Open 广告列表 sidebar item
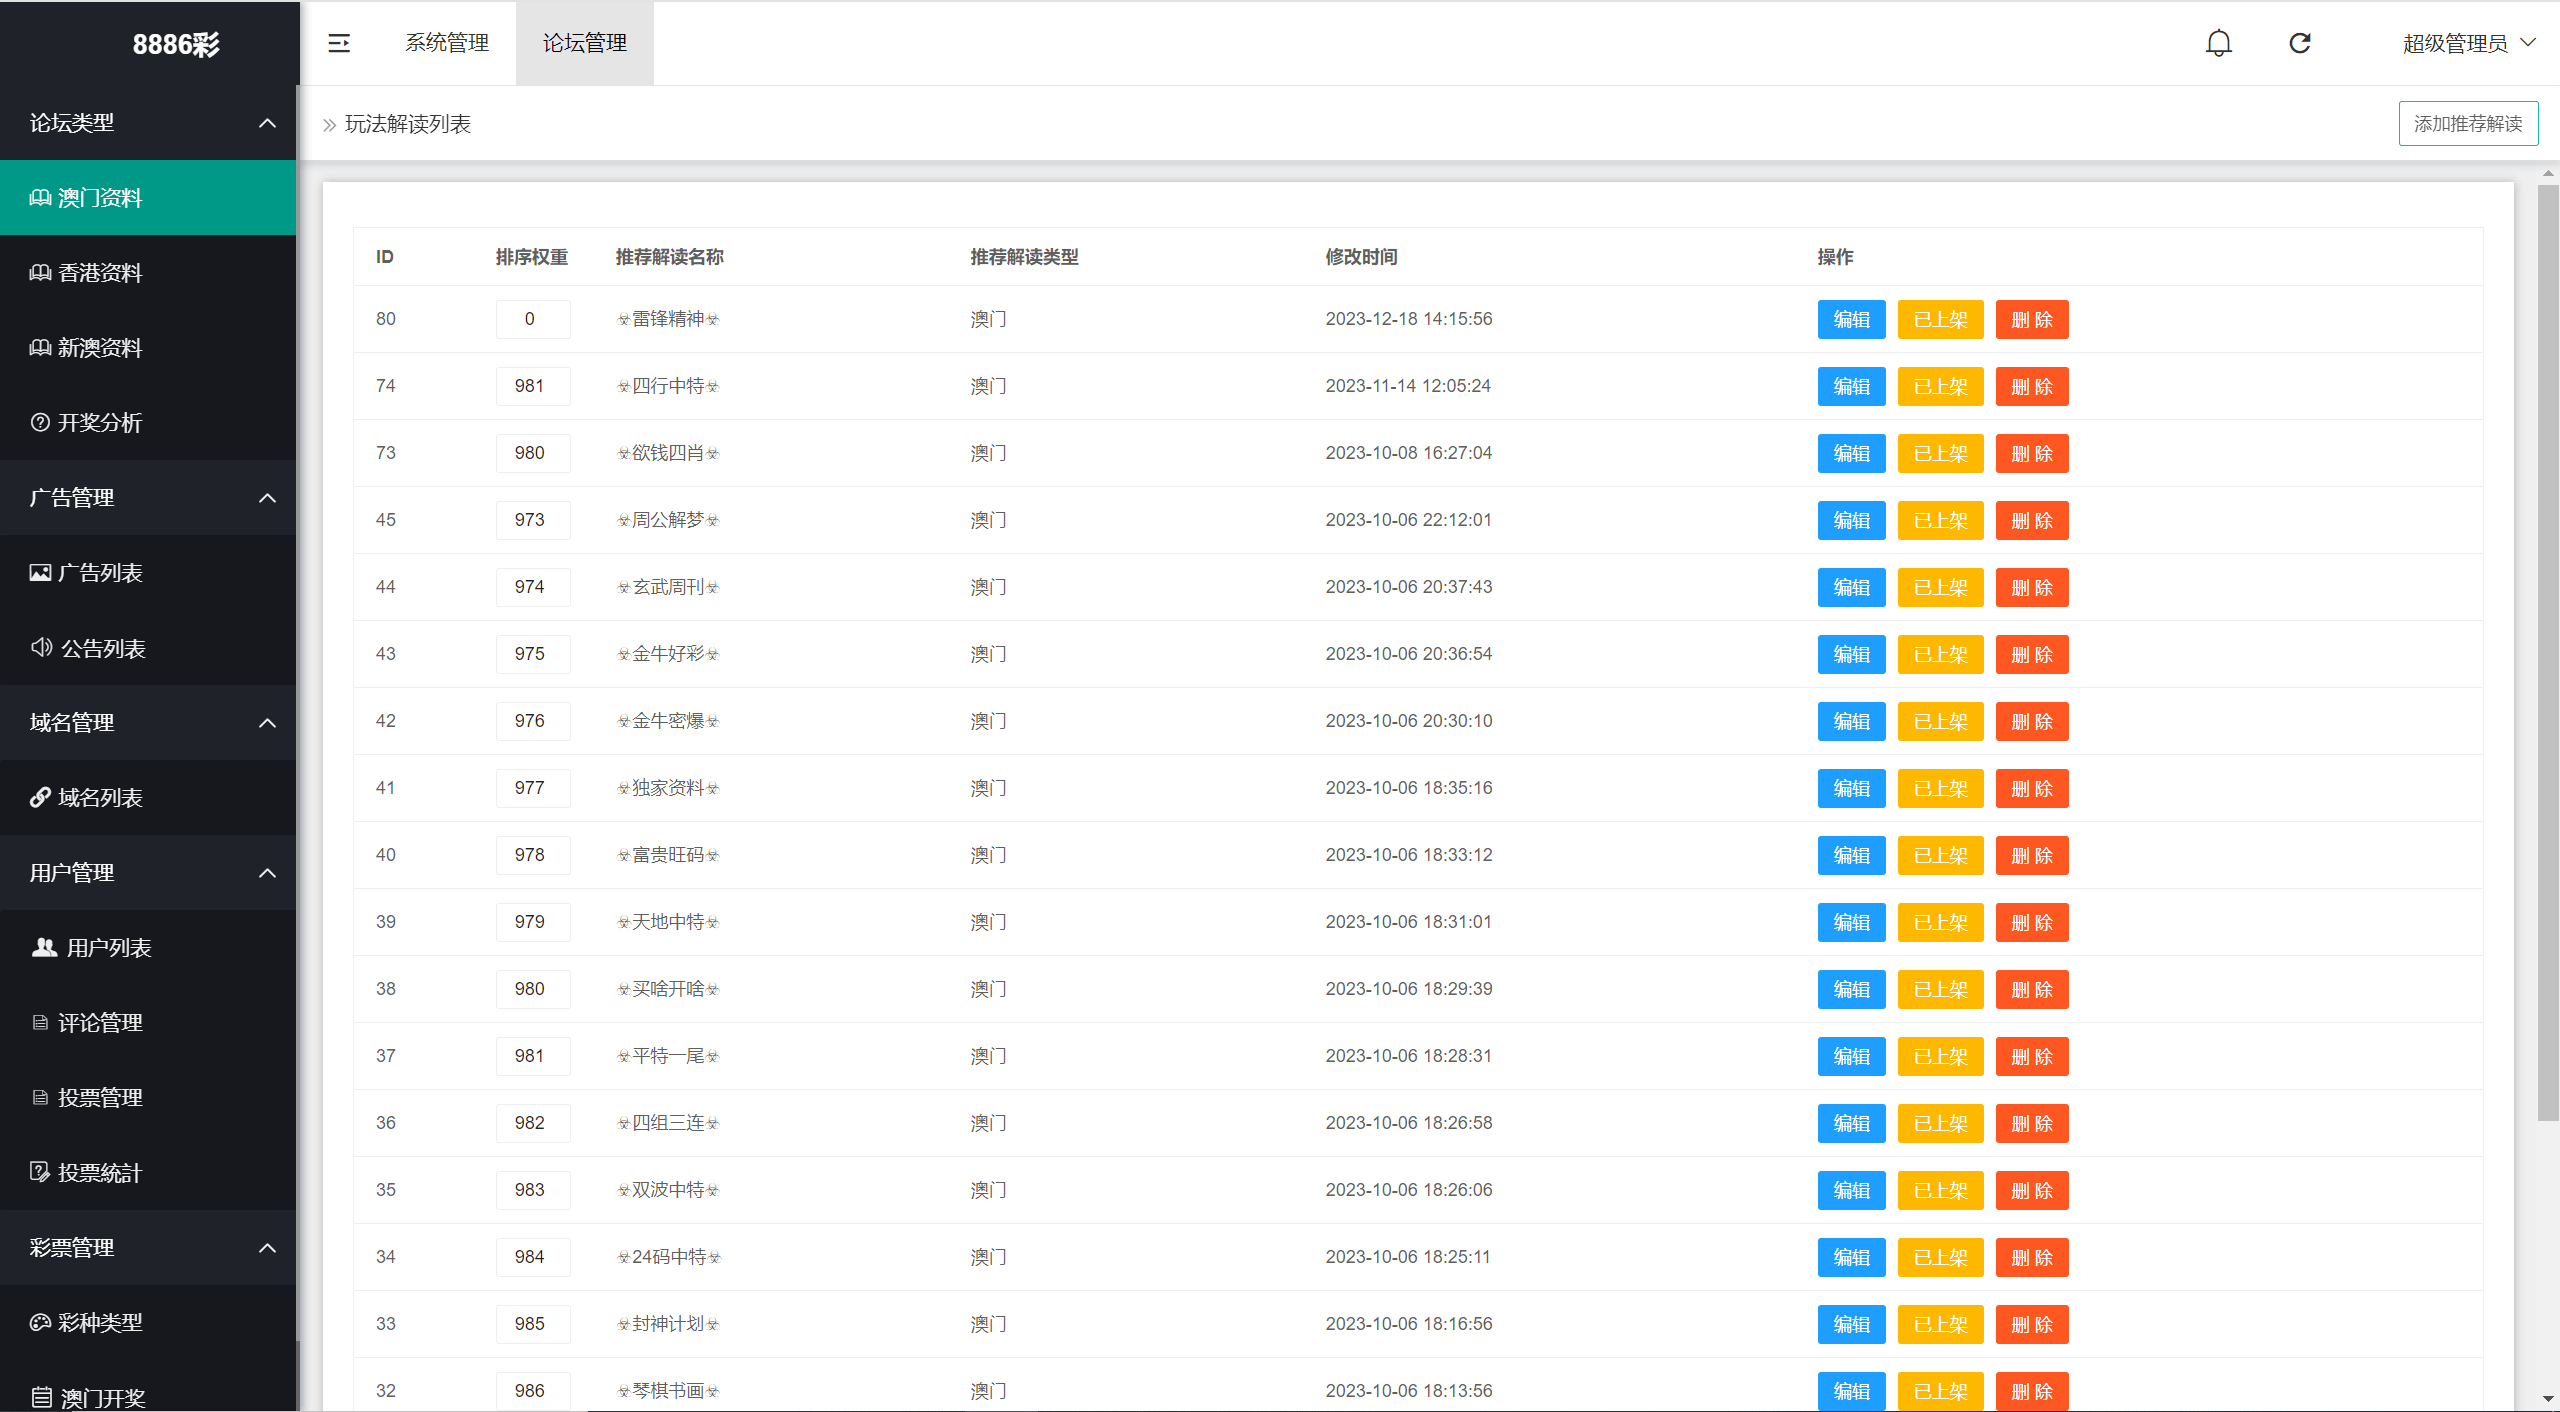 [100, 573]
